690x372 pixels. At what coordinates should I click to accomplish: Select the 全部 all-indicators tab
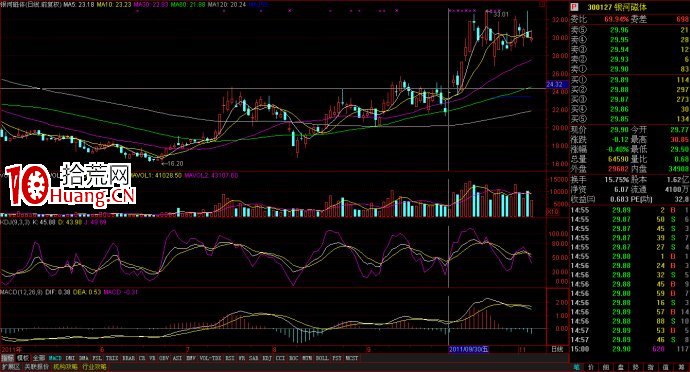[x=39, y=358]
